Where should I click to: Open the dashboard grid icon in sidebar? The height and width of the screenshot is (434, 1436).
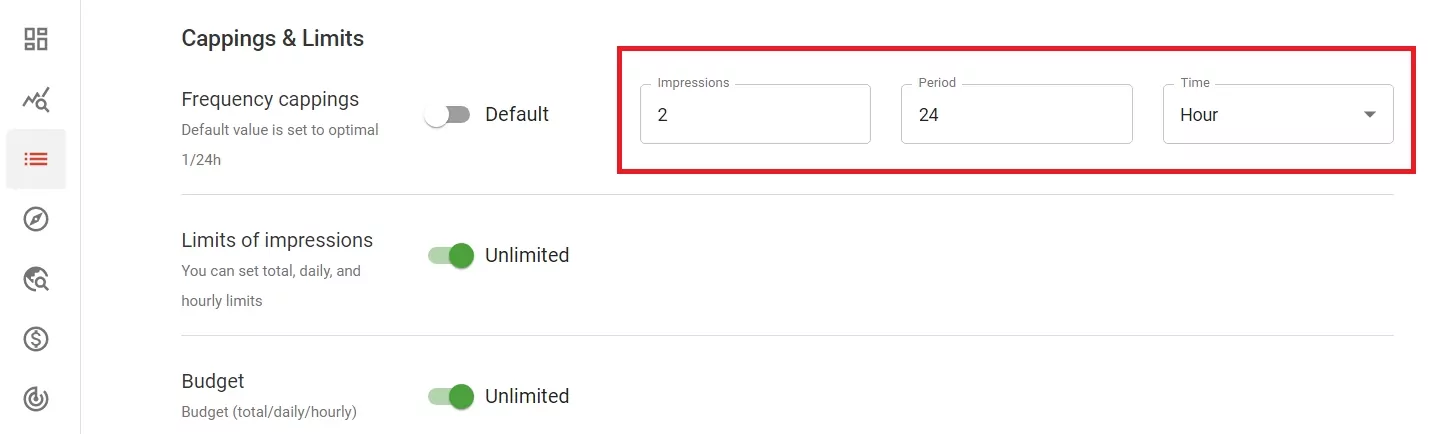coord(36,39)
